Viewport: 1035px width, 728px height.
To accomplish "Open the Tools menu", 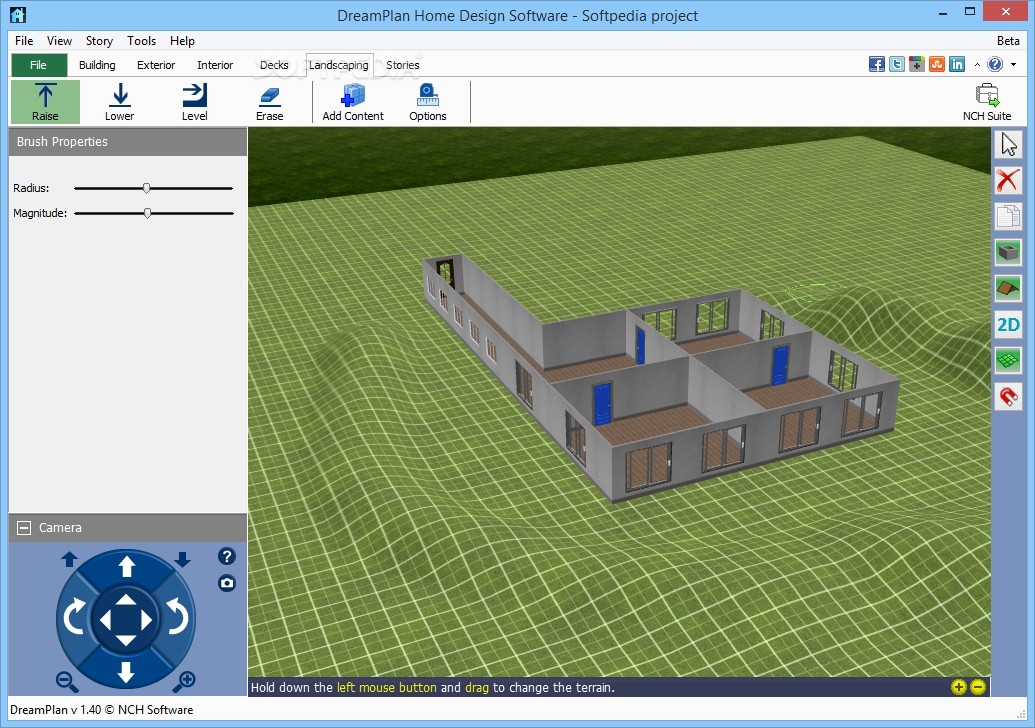I will [x=141, y=41].
